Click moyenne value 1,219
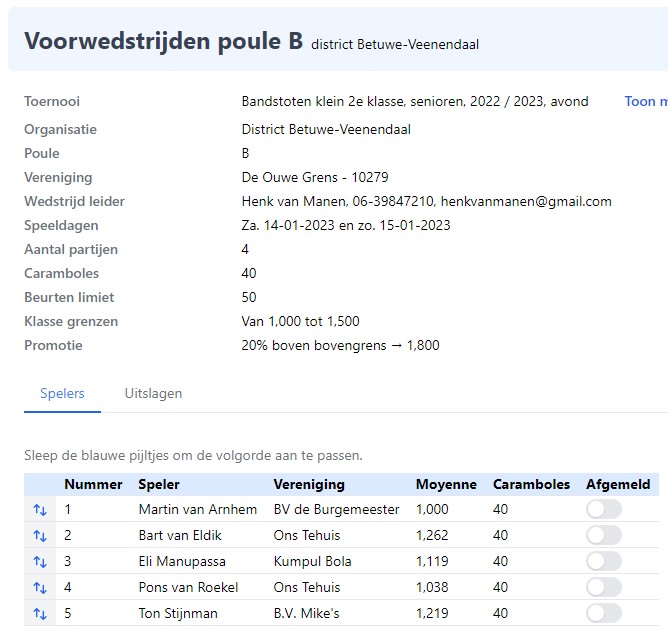The image size is (668, 632). click(x=432, y=613)
